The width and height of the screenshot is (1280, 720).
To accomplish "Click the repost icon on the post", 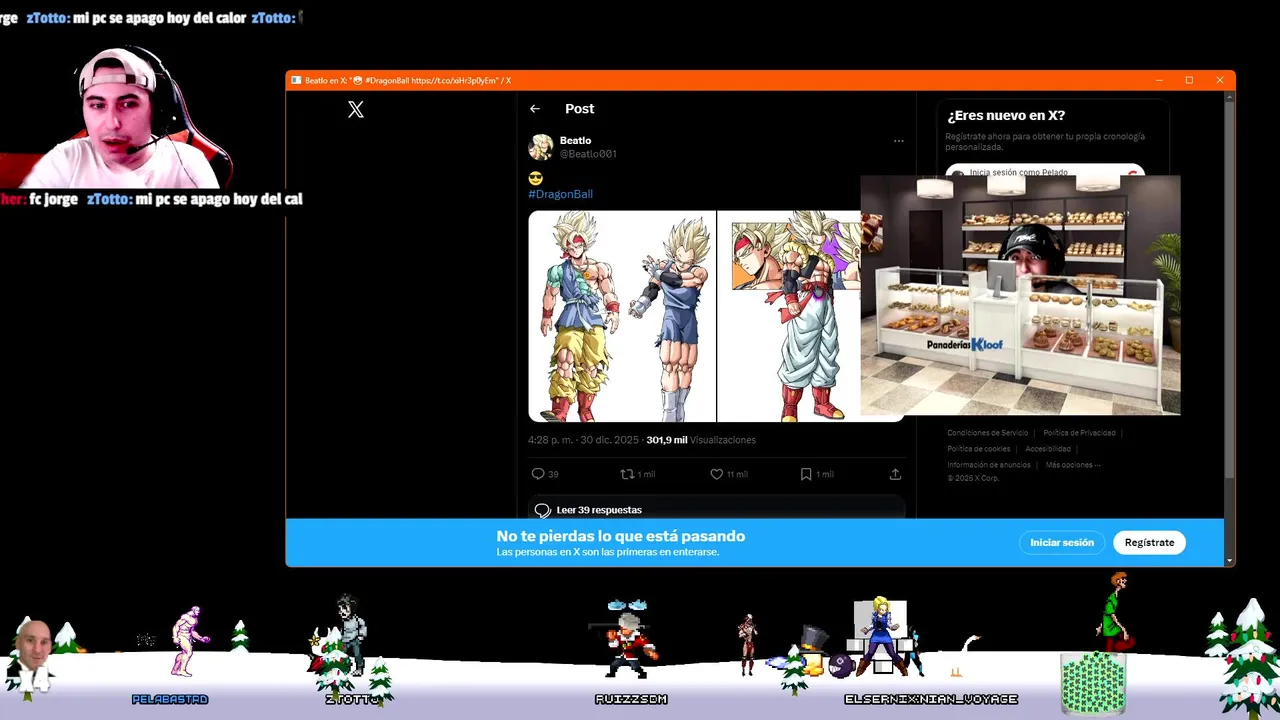I will [x=627, y=474].
